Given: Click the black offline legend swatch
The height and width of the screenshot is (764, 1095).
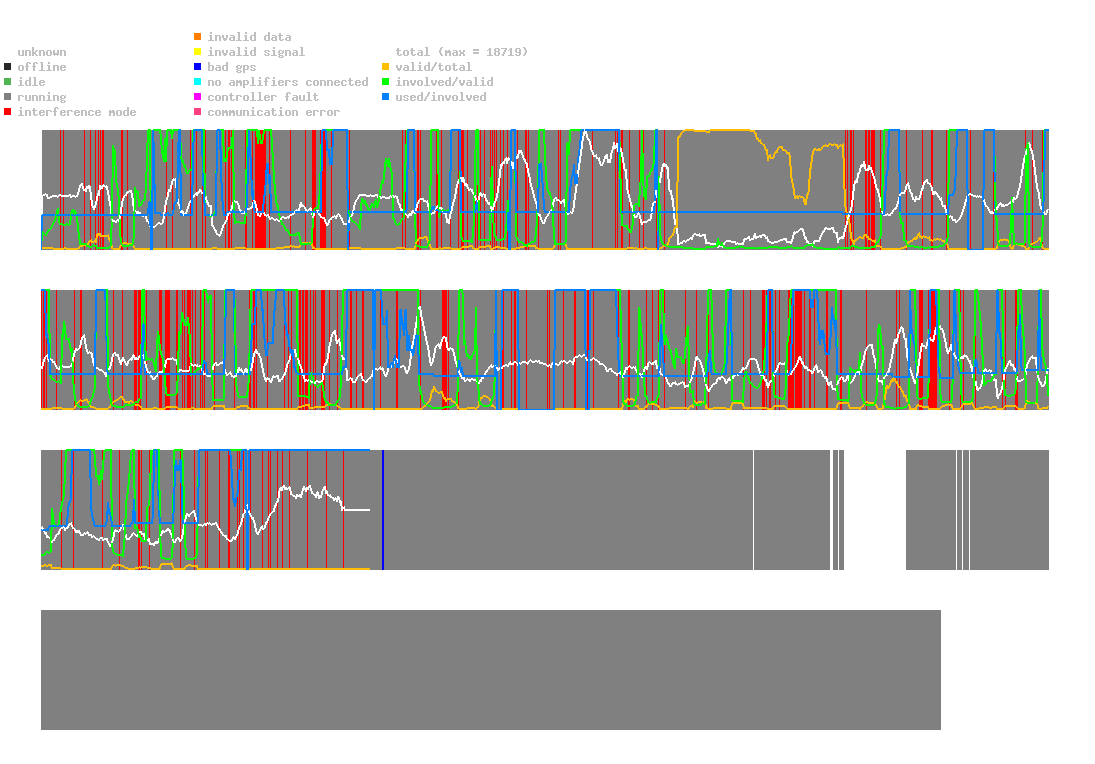Looking at the screenshot, I should click(x=8, y=67).
